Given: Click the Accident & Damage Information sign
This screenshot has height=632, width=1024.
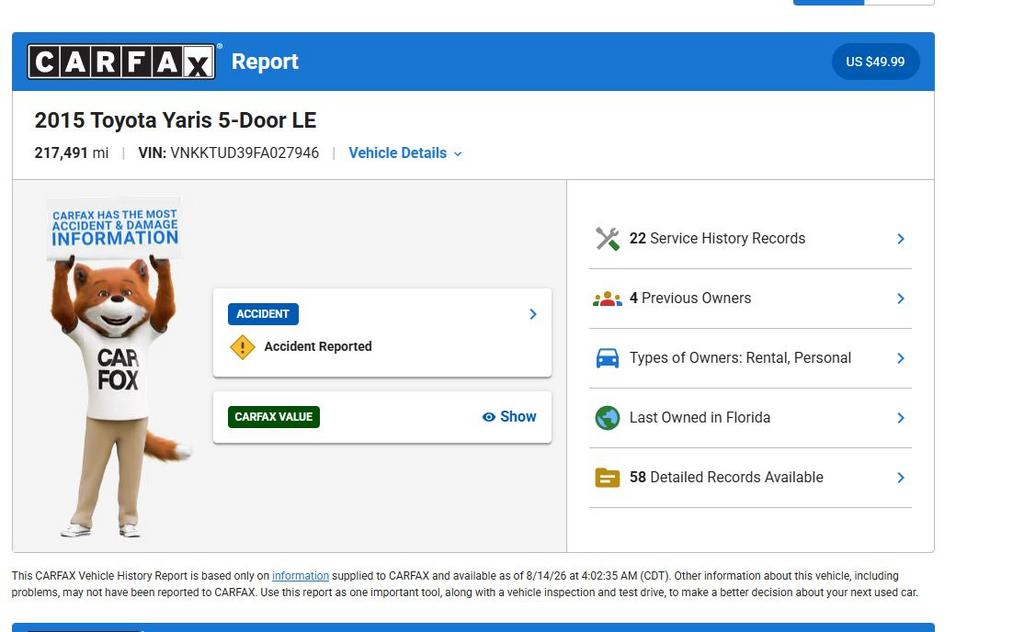Looking at the screenshot, I should pos(115,228).
